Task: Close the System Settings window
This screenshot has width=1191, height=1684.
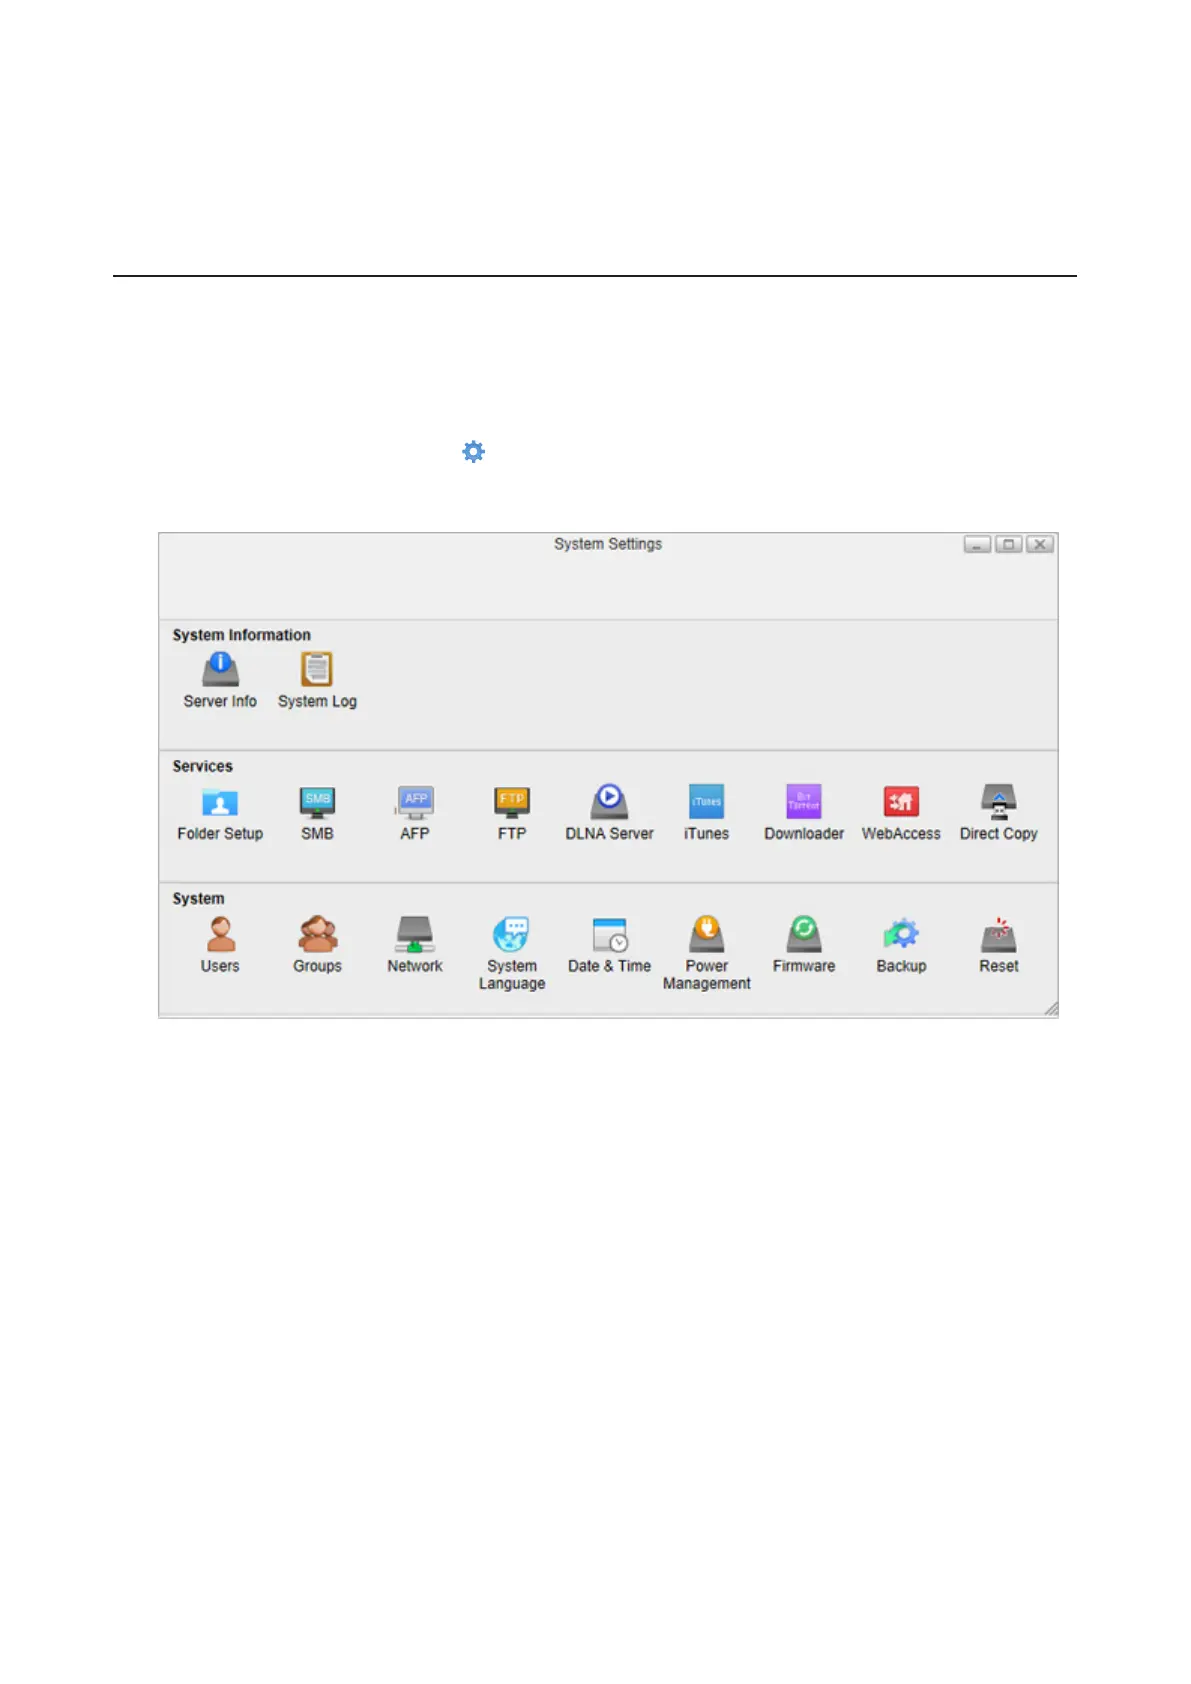Action: (1040, 544)
